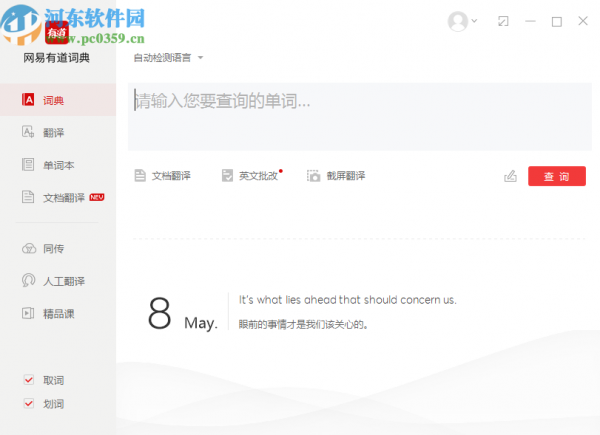Select the 文档翻译 sidebar document icon
The height and width of the screenshot is (435, 600).
28,197
